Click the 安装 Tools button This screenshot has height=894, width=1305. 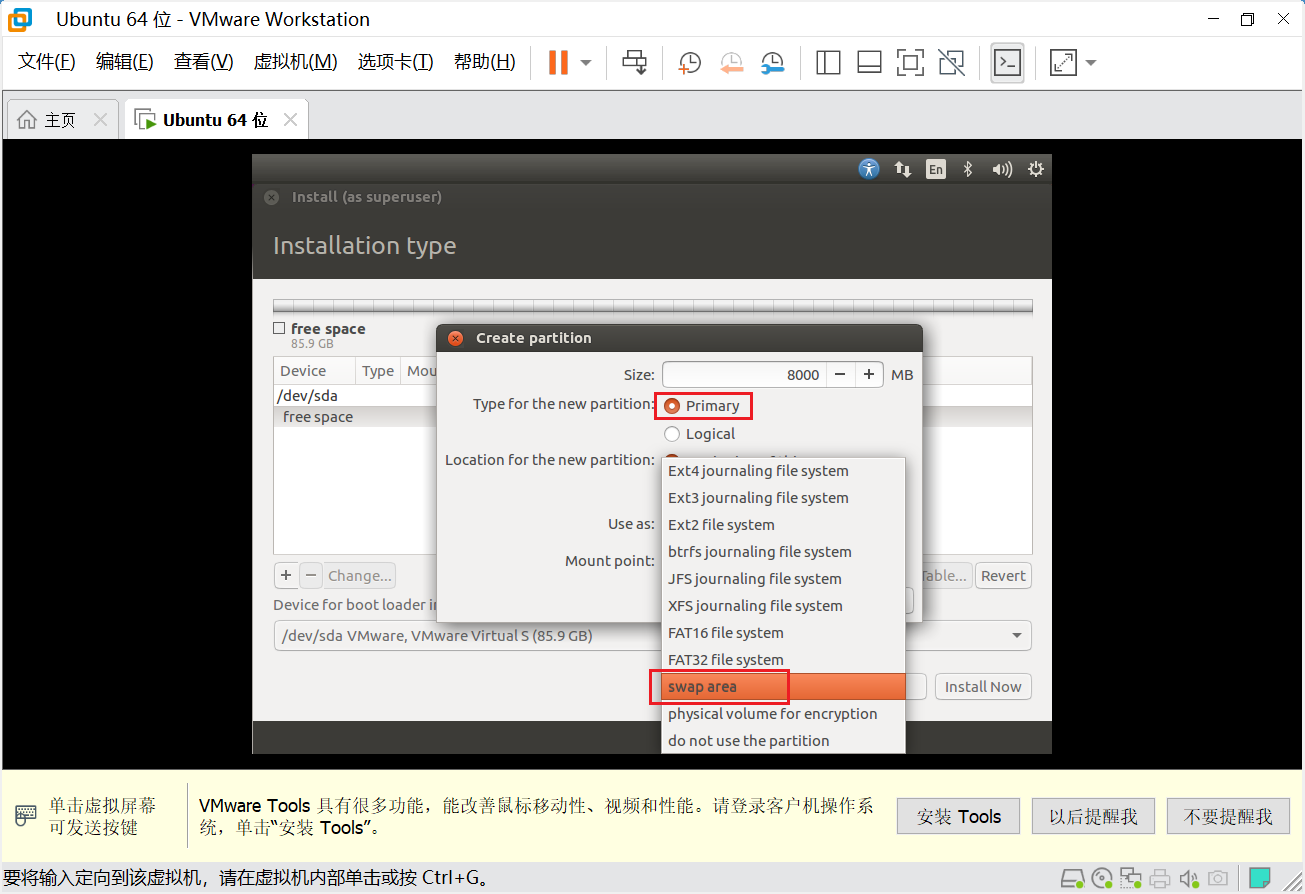coord(958,816)
